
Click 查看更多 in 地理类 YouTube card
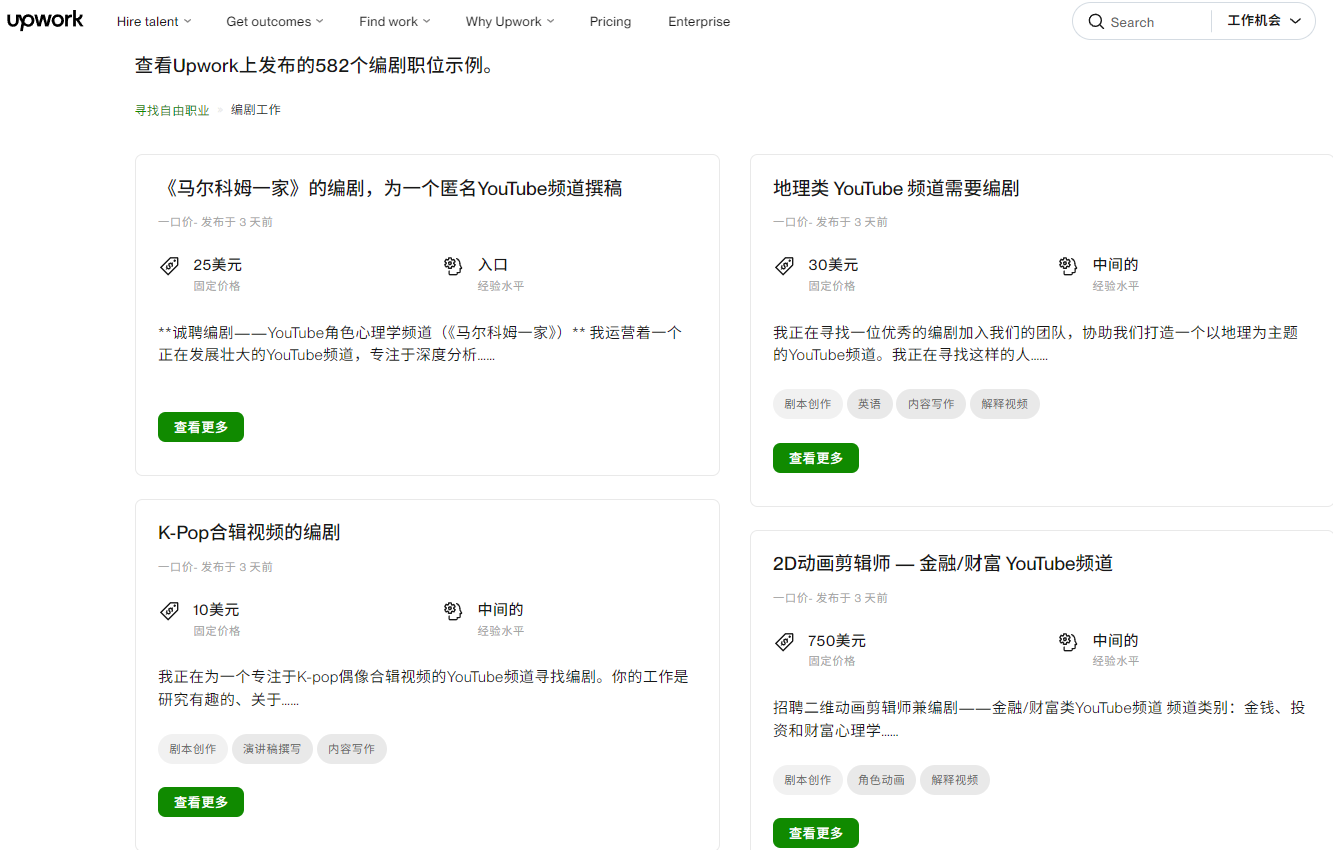tap(816, 458)
